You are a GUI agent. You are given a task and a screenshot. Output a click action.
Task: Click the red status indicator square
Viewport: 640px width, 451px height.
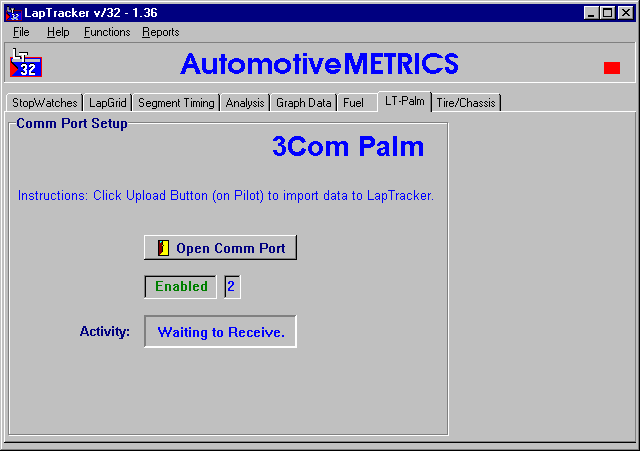(x=611, y=68)
